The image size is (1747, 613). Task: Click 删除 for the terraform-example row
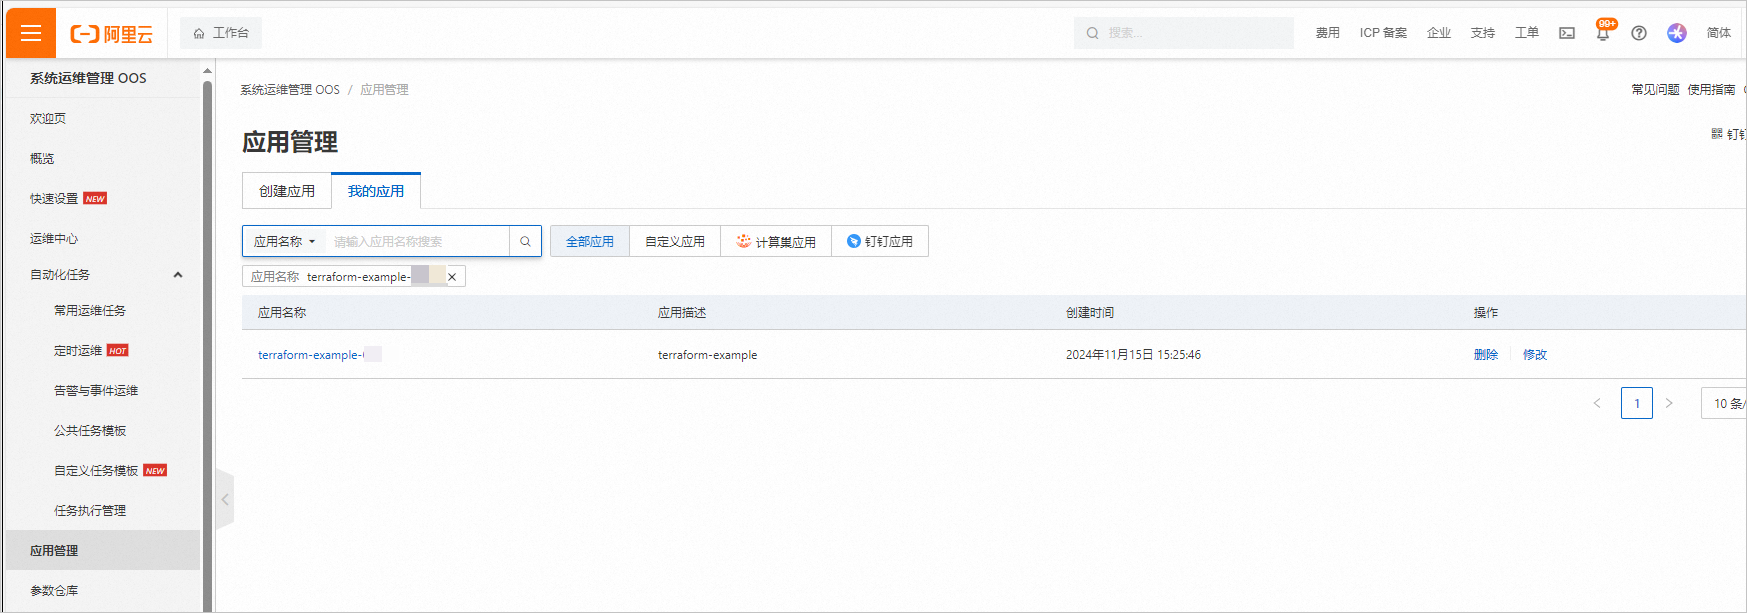click(x=1486, y=355)
